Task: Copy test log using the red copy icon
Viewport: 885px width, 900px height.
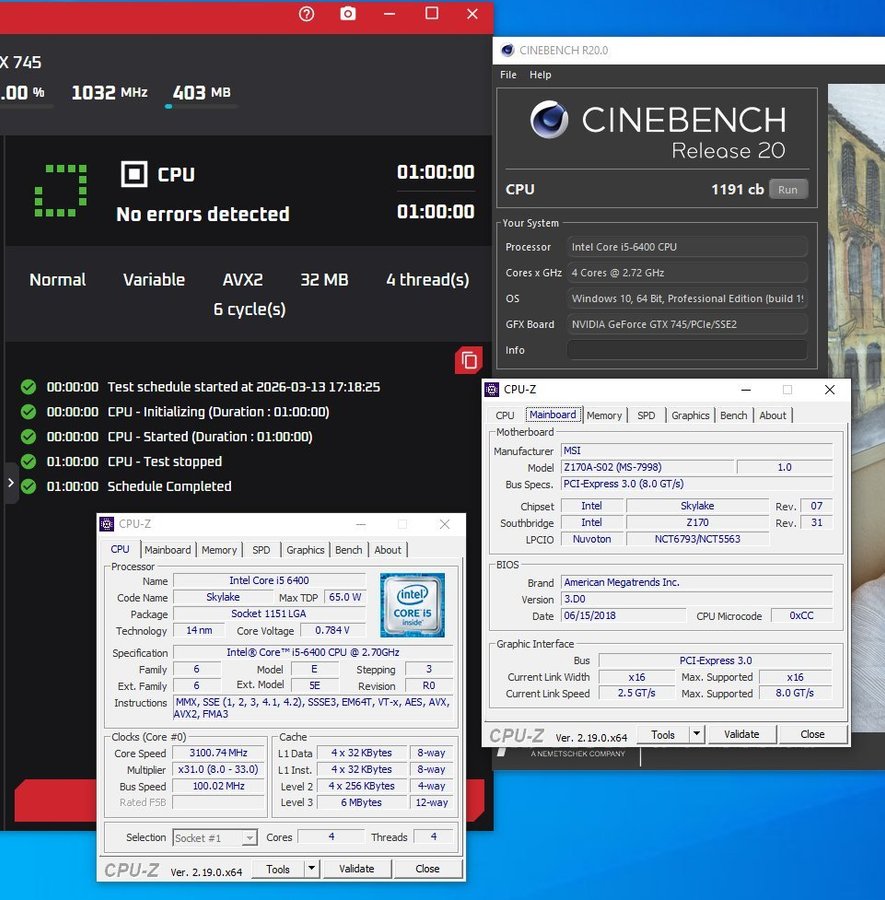Action: click(x=468, y=360)
